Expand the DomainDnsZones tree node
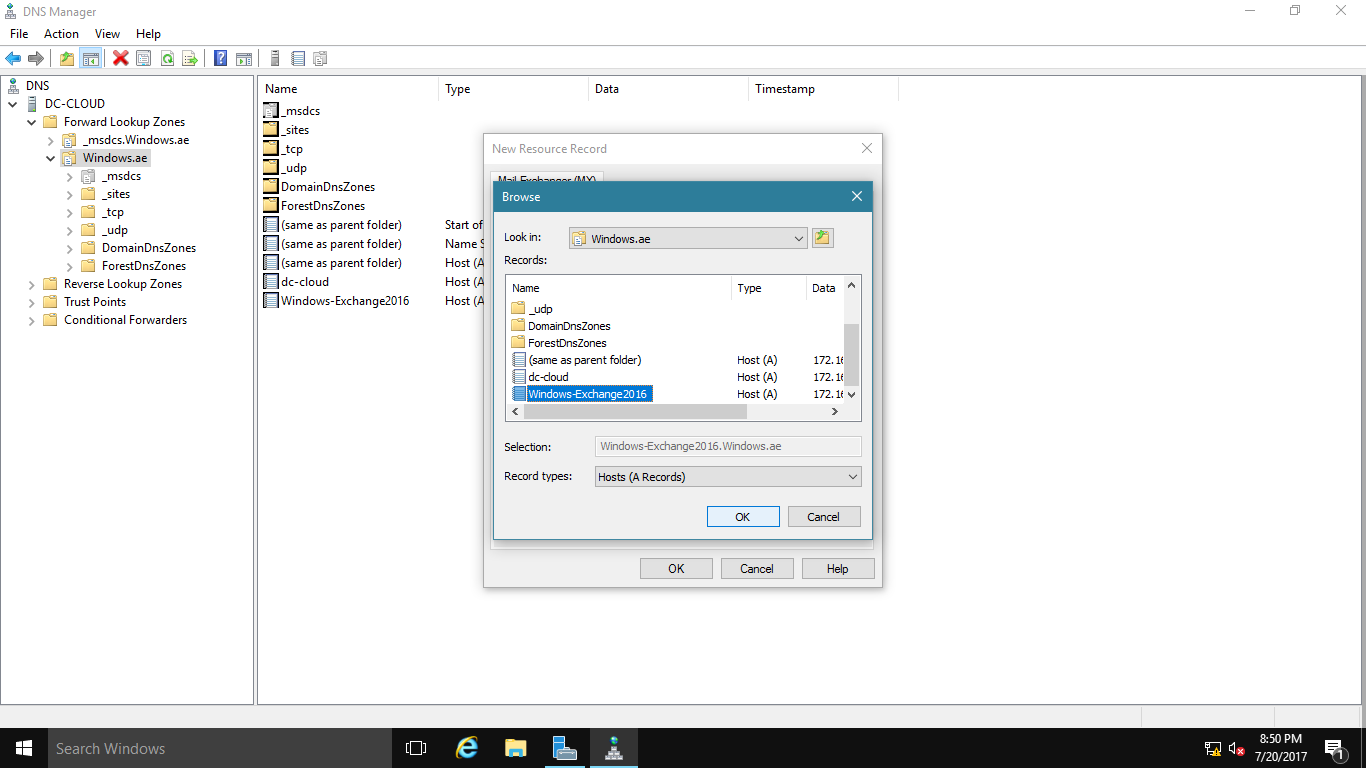 [x=70, y=248]
